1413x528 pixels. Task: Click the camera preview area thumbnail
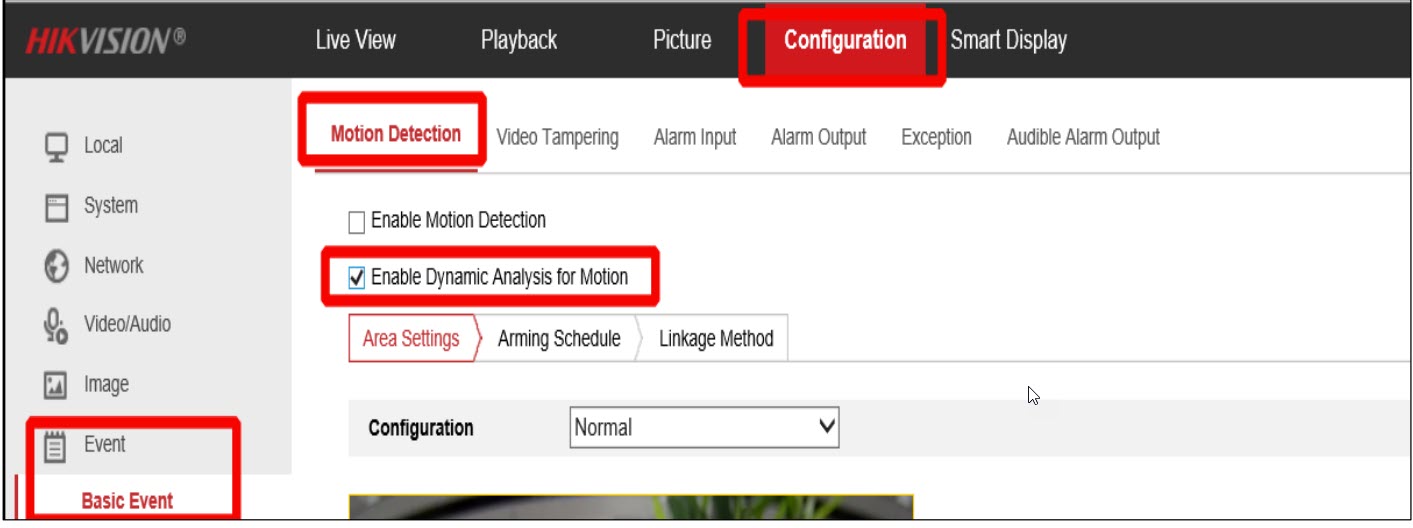click(x=630, y=507)
